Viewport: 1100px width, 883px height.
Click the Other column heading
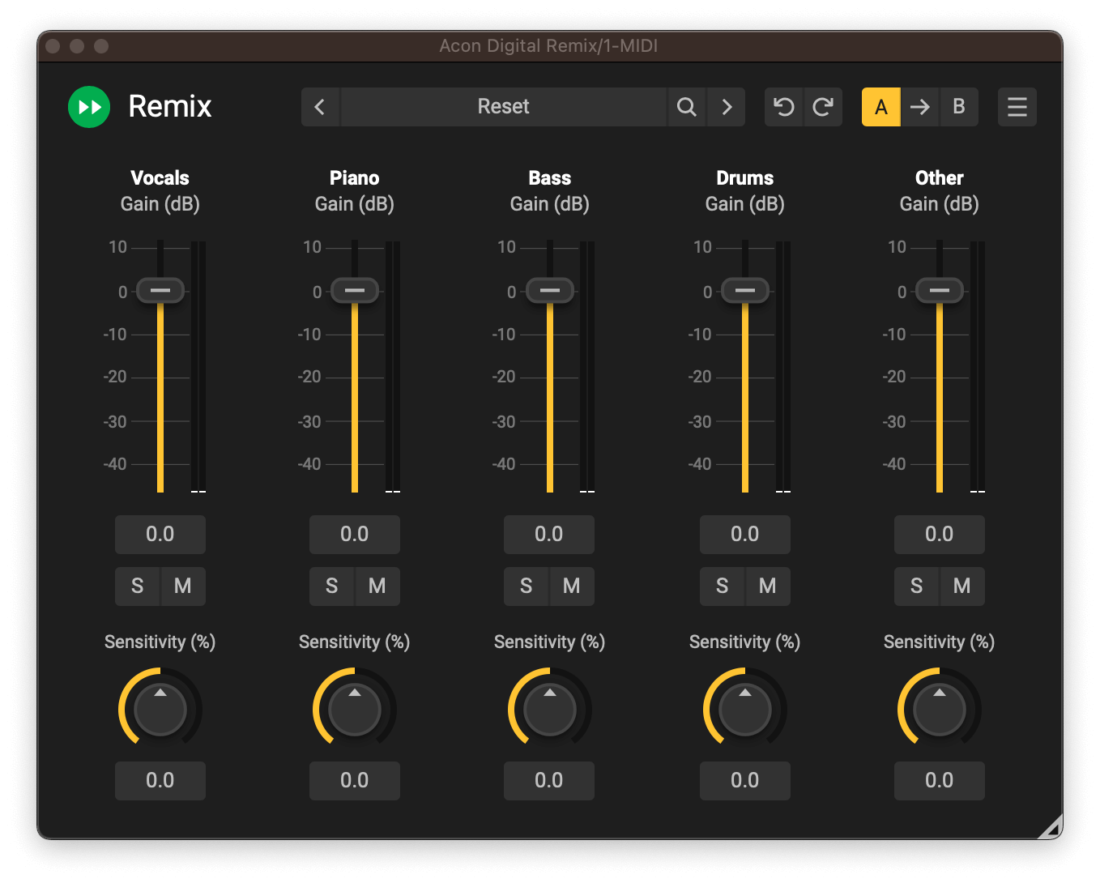point(939,178)
